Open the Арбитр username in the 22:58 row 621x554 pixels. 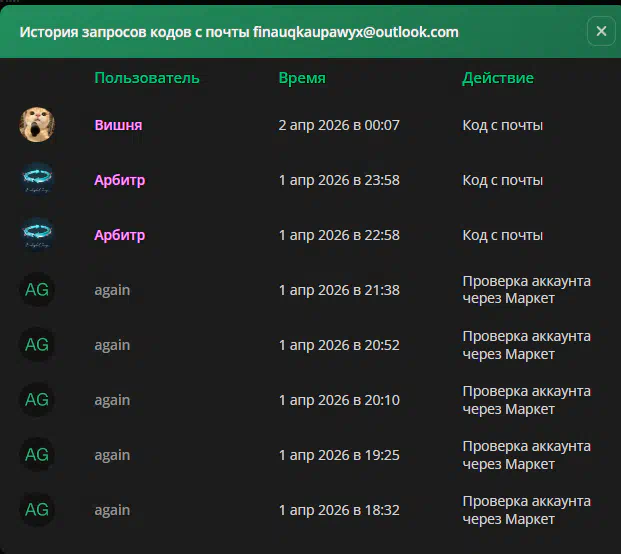coord(120,235)
